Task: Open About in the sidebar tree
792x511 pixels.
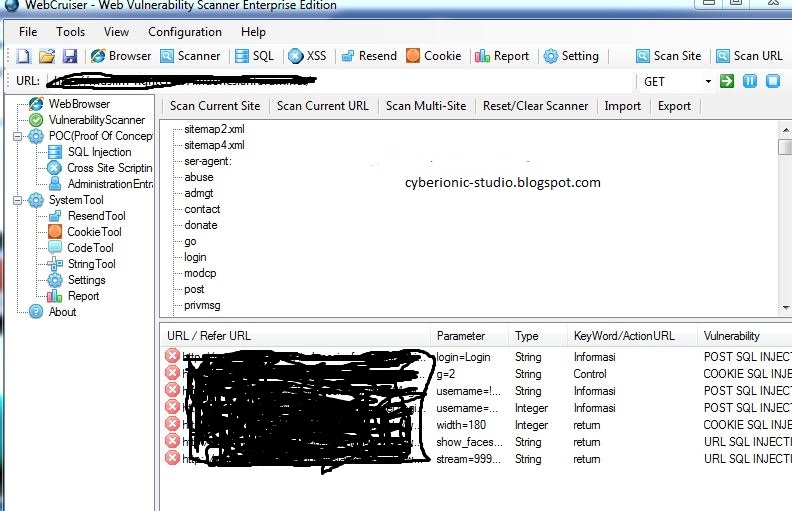Action: click(x=62, y=312)
